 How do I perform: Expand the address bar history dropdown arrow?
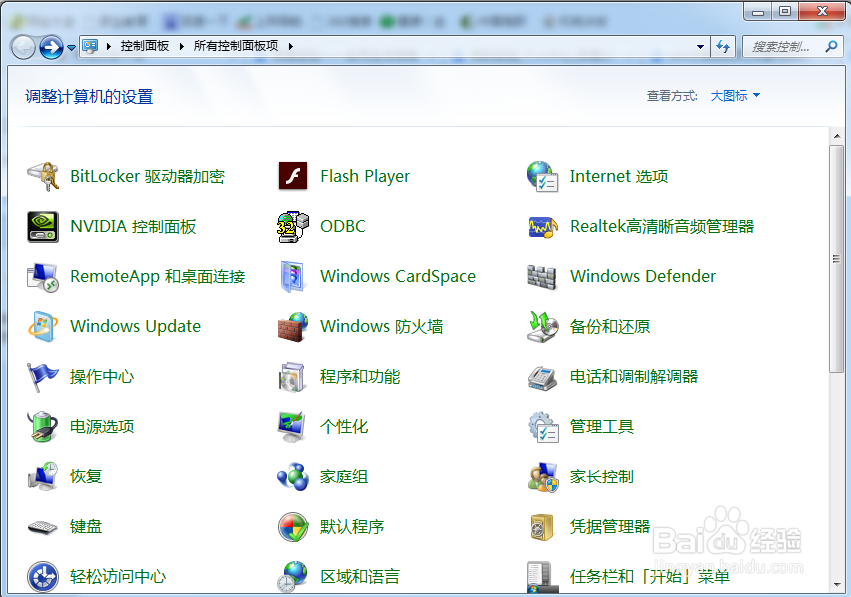(x=700, y=47)
